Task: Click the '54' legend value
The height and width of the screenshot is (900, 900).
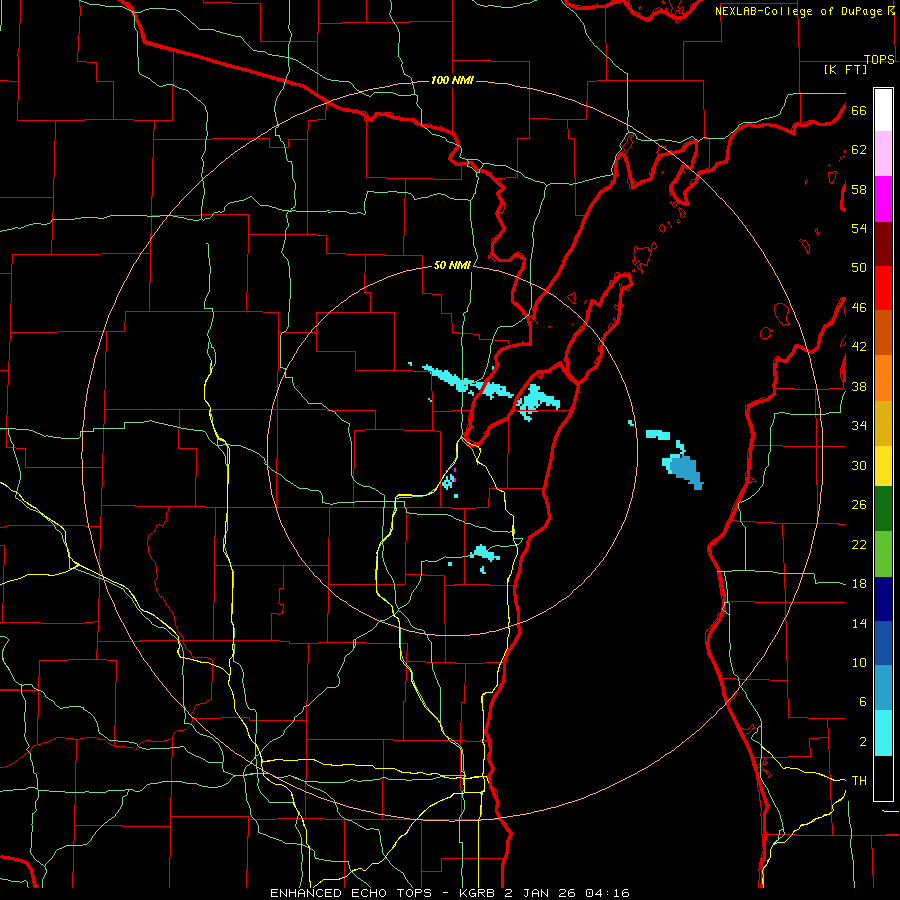Action: [859, 228]
